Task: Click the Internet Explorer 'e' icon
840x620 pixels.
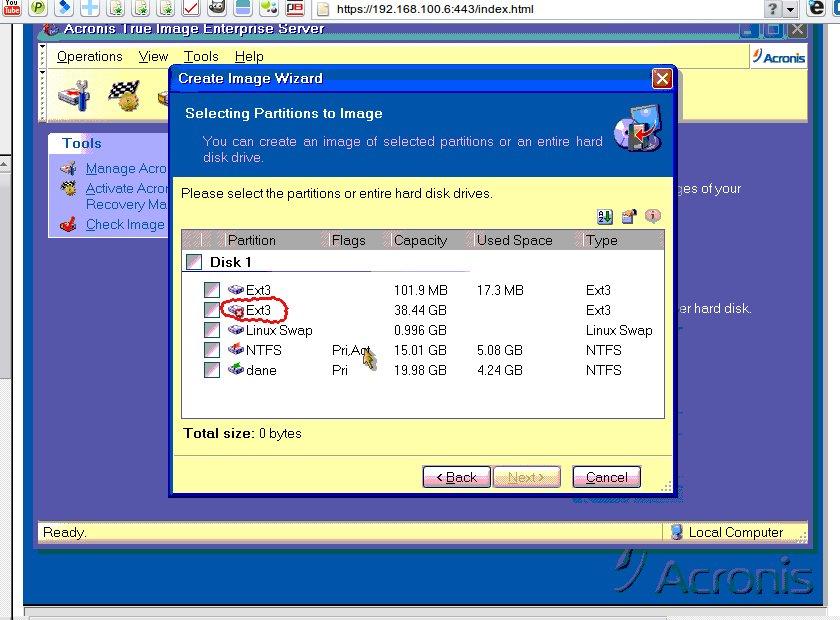Action: click(x=816, y=8)
